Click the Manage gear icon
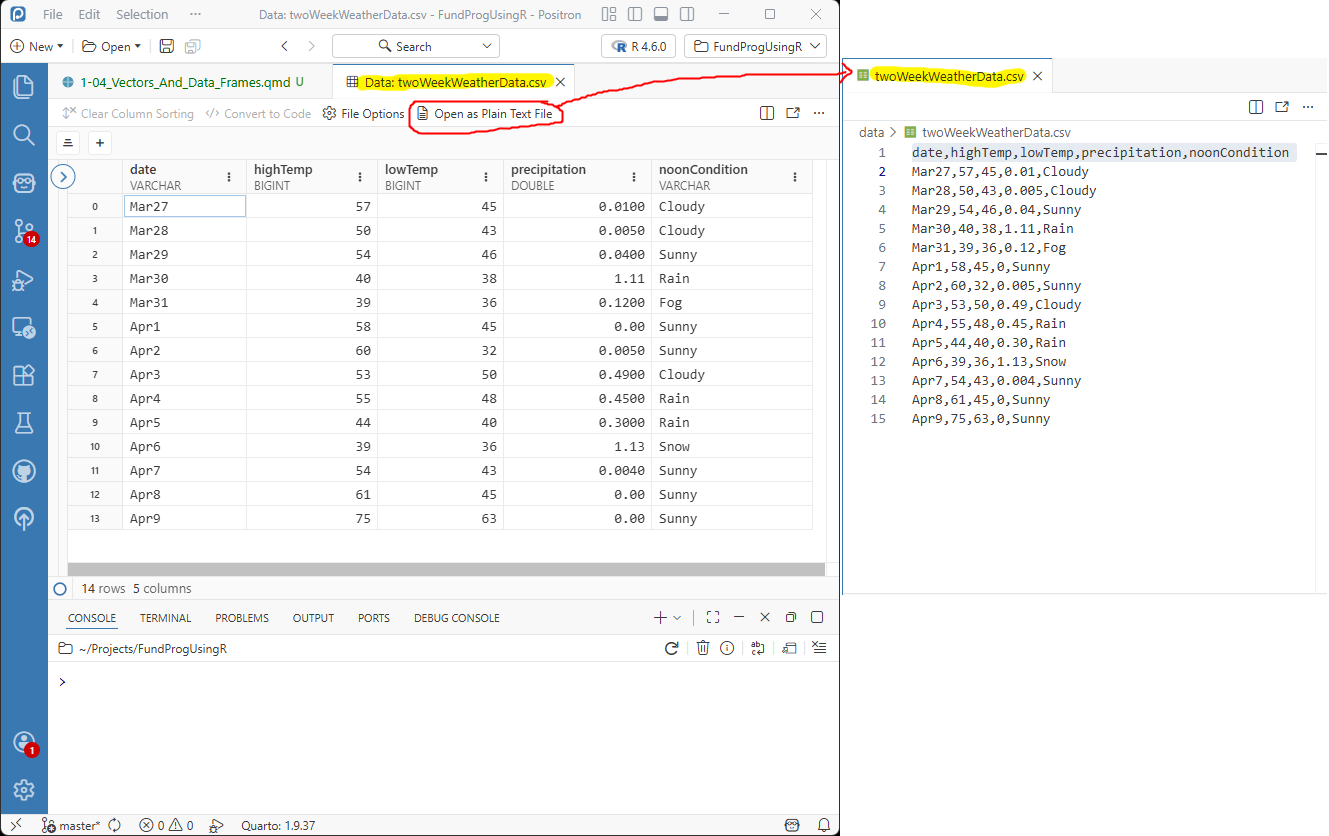 tap(24, 789)
